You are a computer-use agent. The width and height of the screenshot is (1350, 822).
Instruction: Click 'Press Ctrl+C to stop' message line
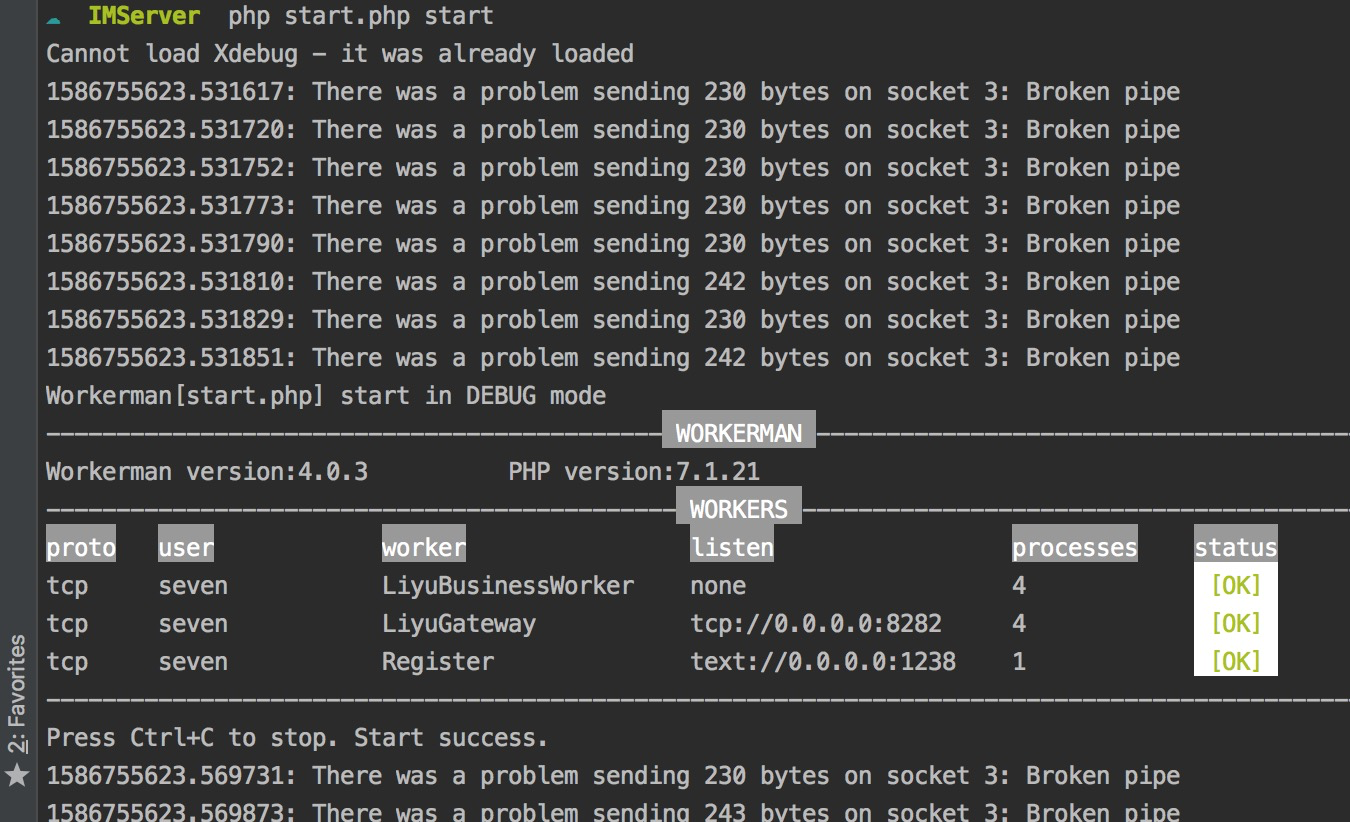point(297,737)
